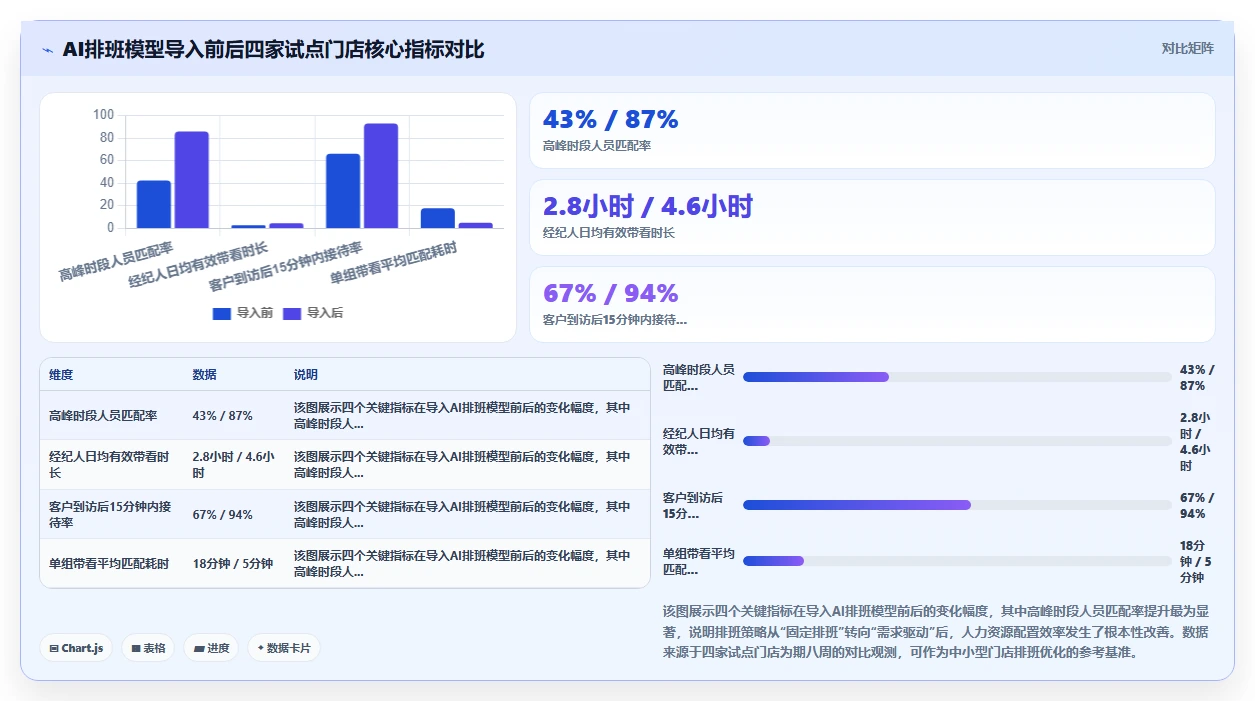1255x701 pixels.
Task: Open the 43% / 87% stat card
Action: (872, 131)
